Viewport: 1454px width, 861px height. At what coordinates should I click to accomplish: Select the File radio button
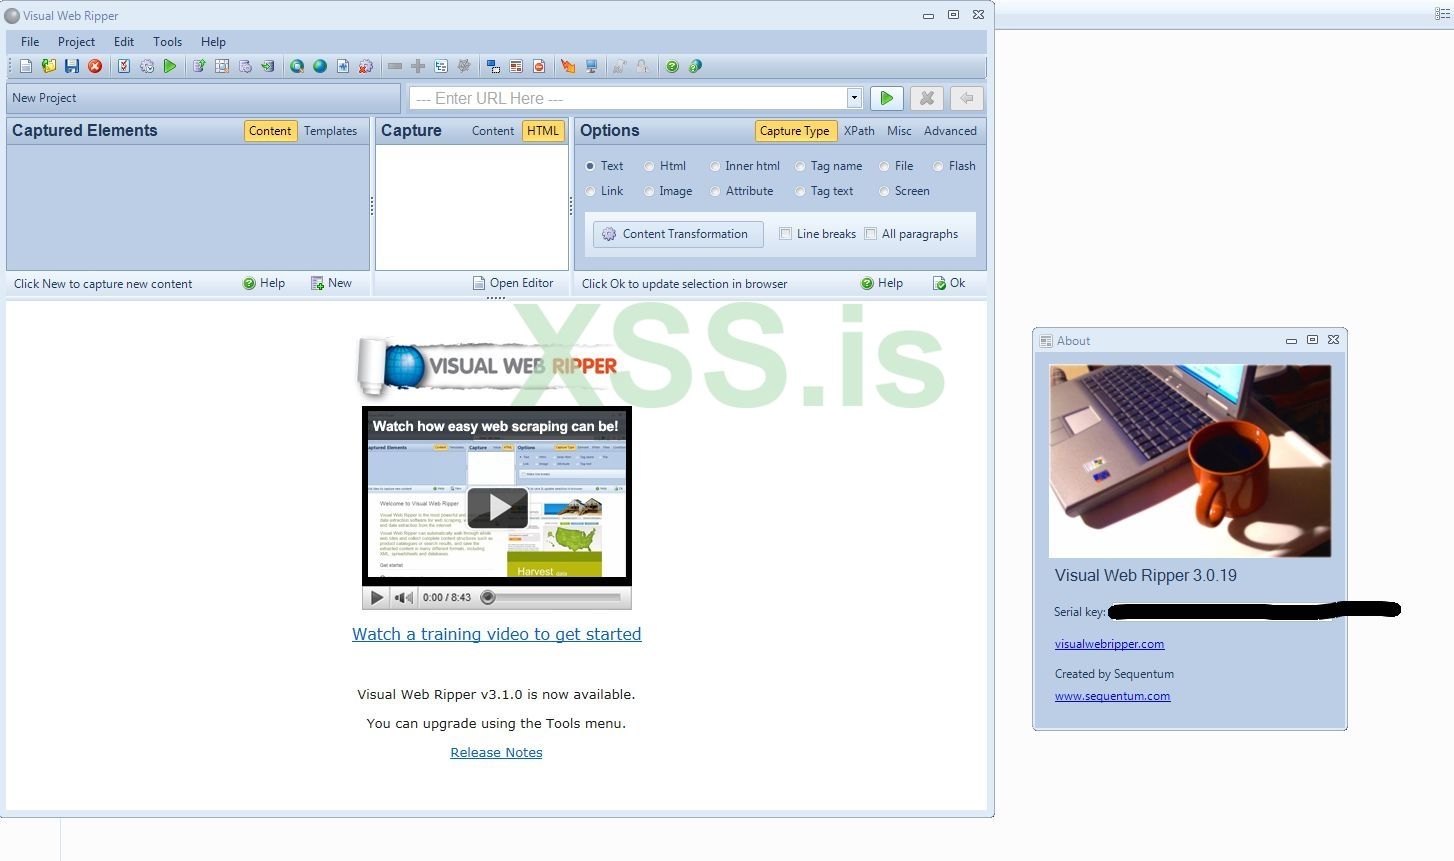click(884, 166)
